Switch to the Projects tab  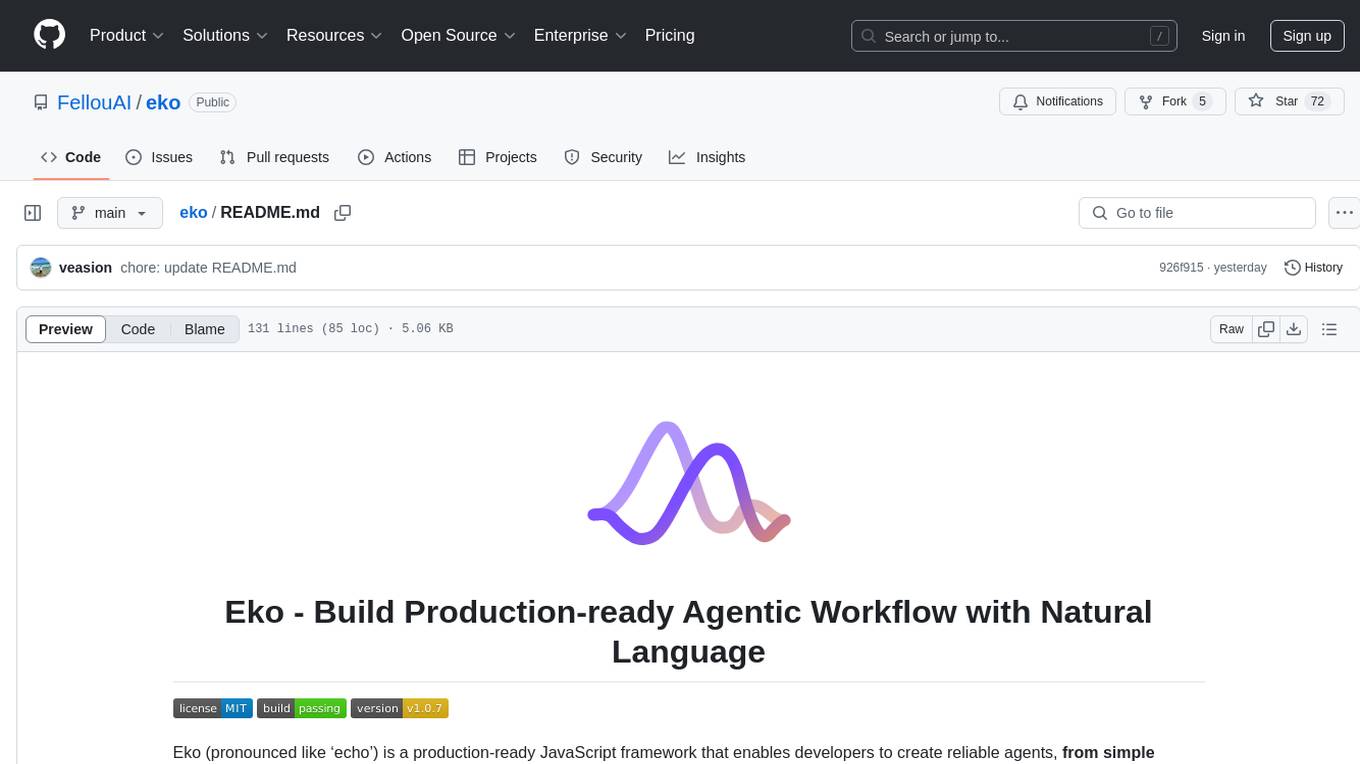(497, 157)
